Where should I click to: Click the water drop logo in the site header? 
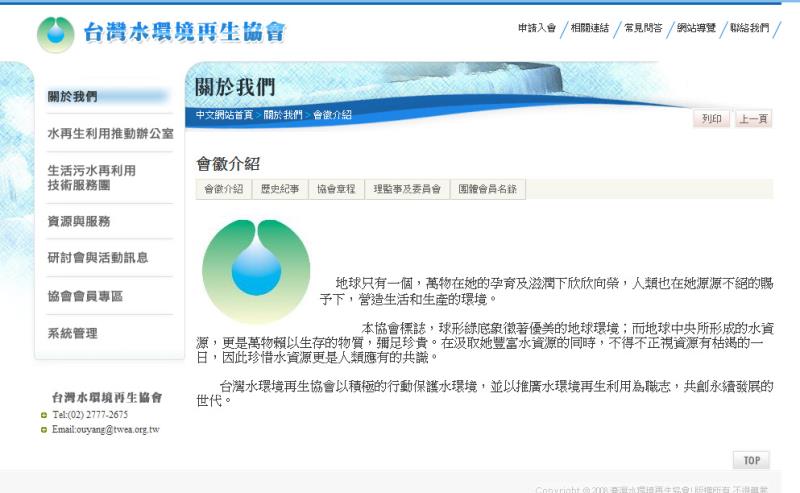(x=56, y=34)
